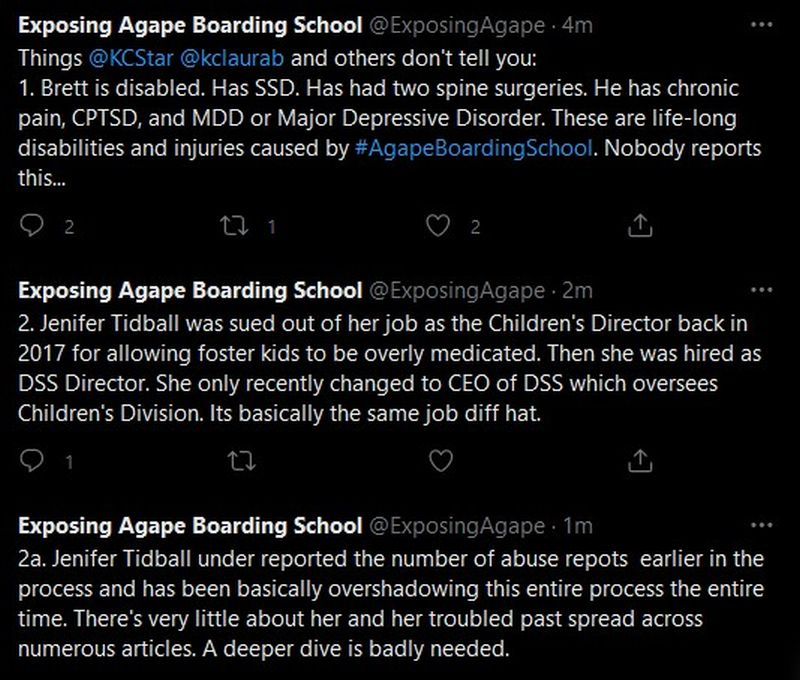Click the 2m timestamp on second tweet
800x680 pixels.
[577, 291]
